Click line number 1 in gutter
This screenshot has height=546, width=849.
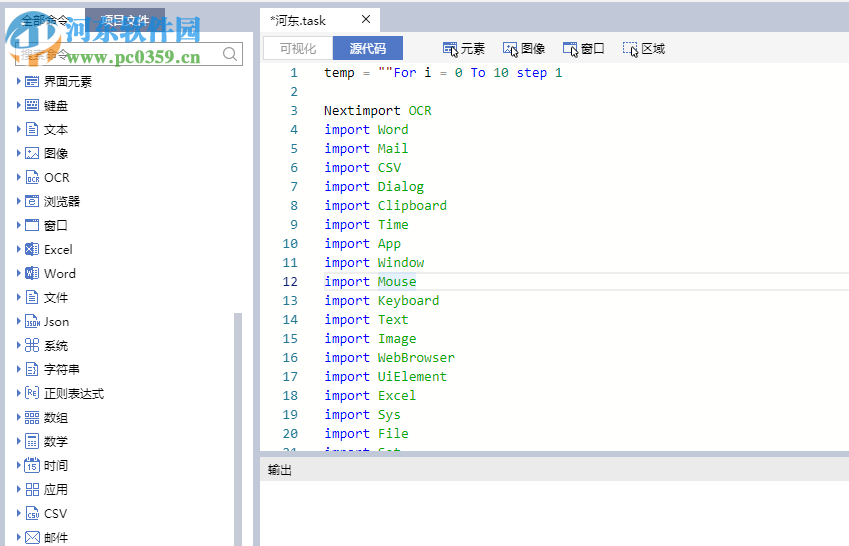[x=294, y=73]
